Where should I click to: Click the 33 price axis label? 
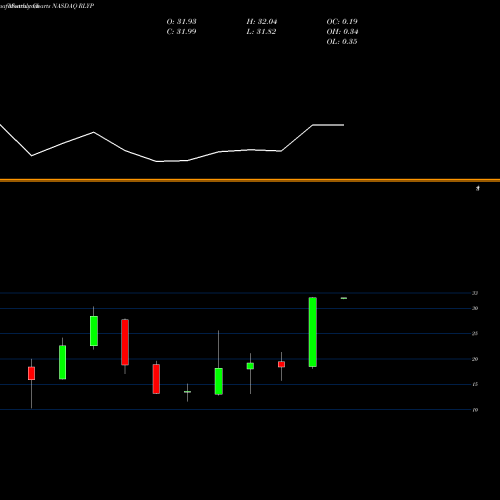475,293
